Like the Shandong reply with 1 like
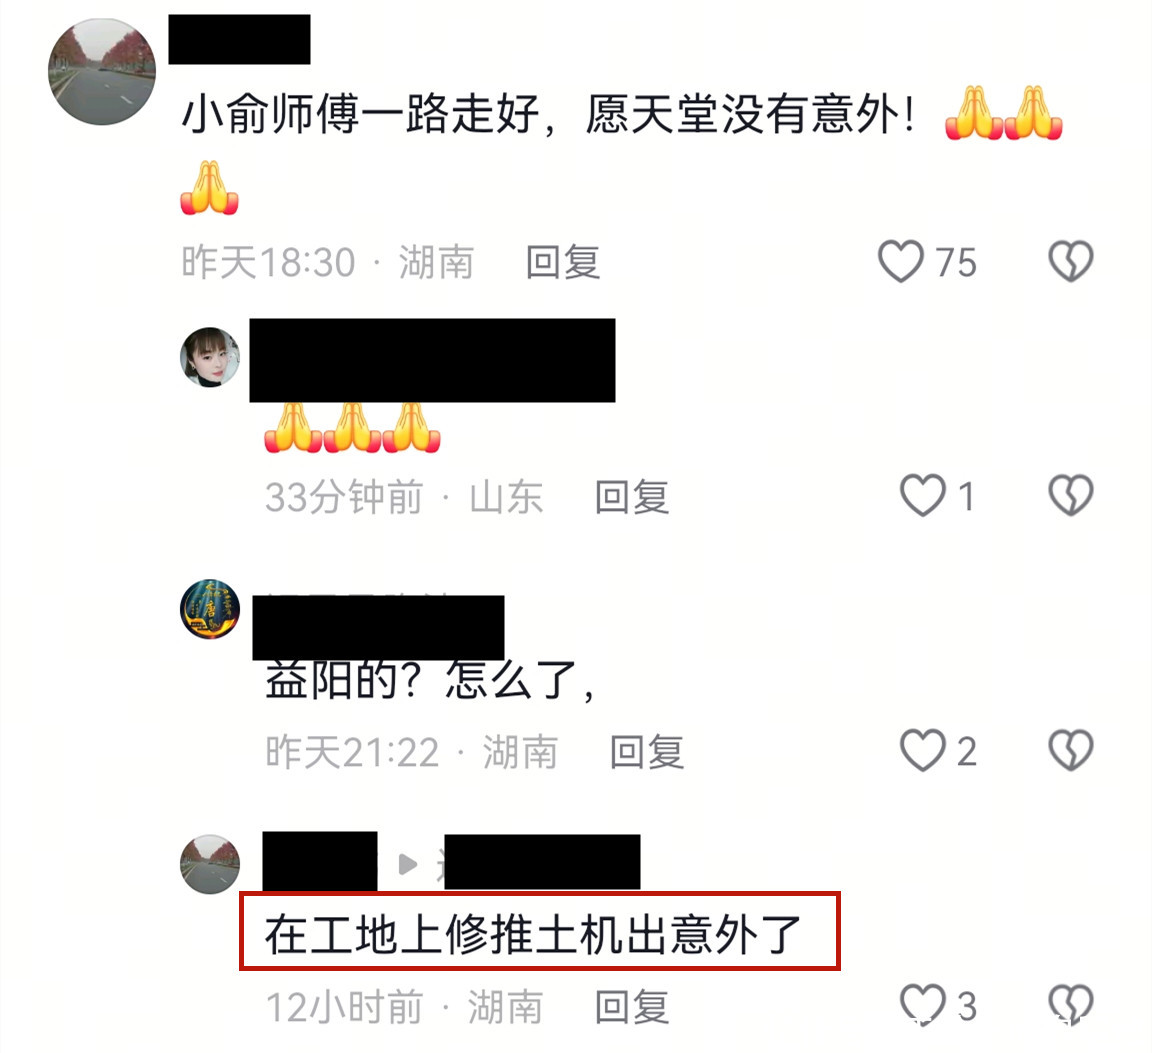1152x1053 pixels. coord(923,495)
